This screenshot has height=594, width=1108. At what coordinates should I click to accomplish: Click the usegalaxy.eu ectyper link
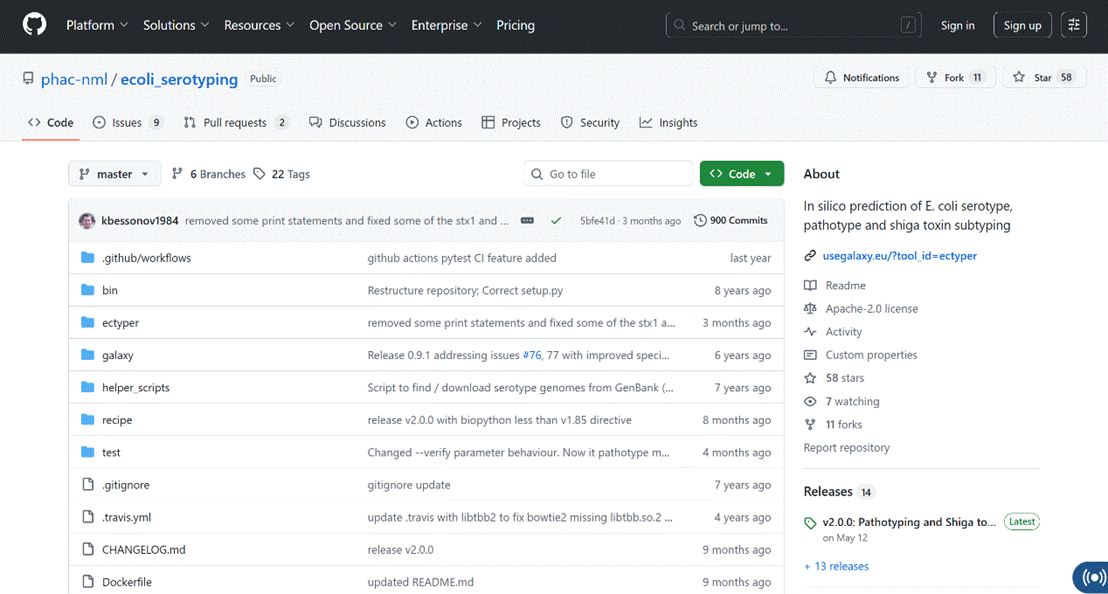[x=900, y=256]
